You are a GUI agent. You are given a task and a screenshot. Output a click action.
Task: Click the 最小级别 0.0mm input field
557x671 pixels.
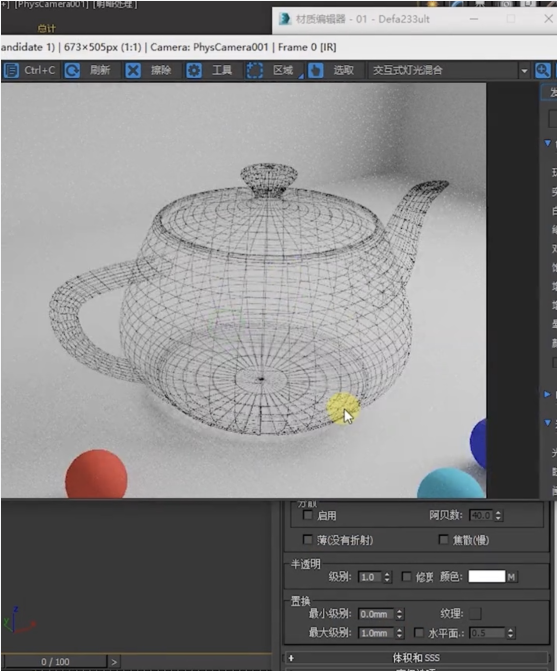(x=376, y=614)
